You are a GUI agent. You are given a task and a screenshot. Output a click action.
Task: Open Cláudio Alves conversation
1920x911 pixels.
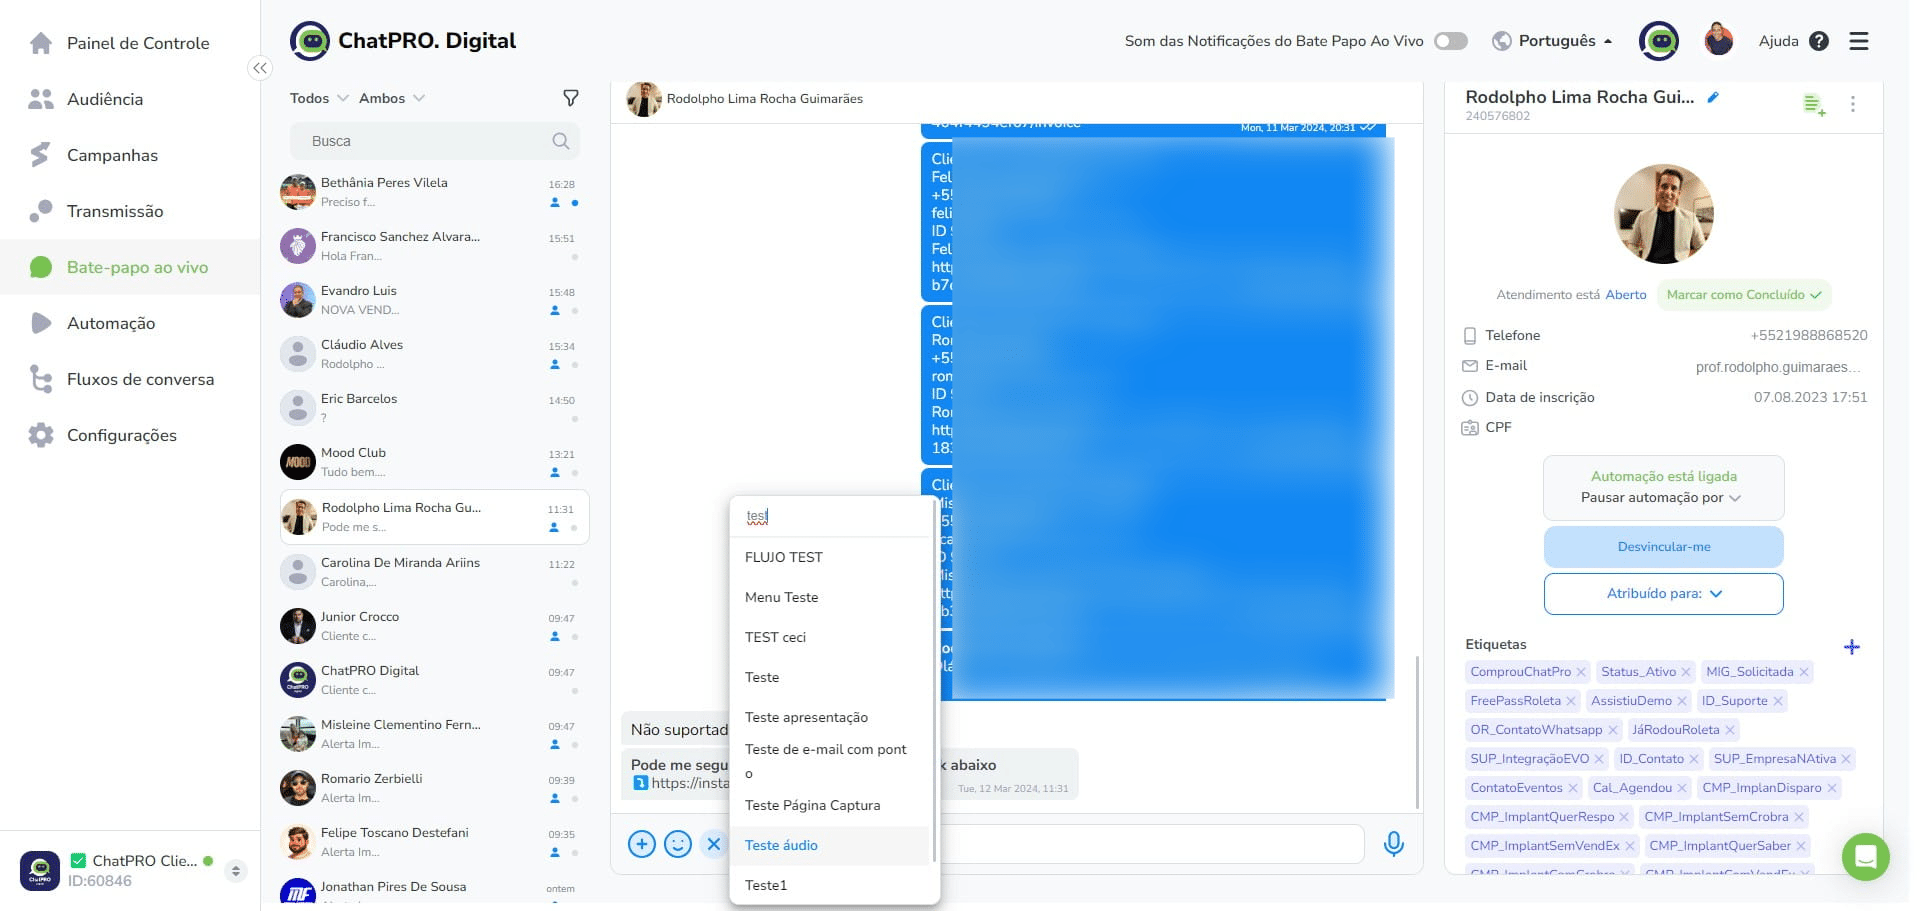[x=434, y=354]
